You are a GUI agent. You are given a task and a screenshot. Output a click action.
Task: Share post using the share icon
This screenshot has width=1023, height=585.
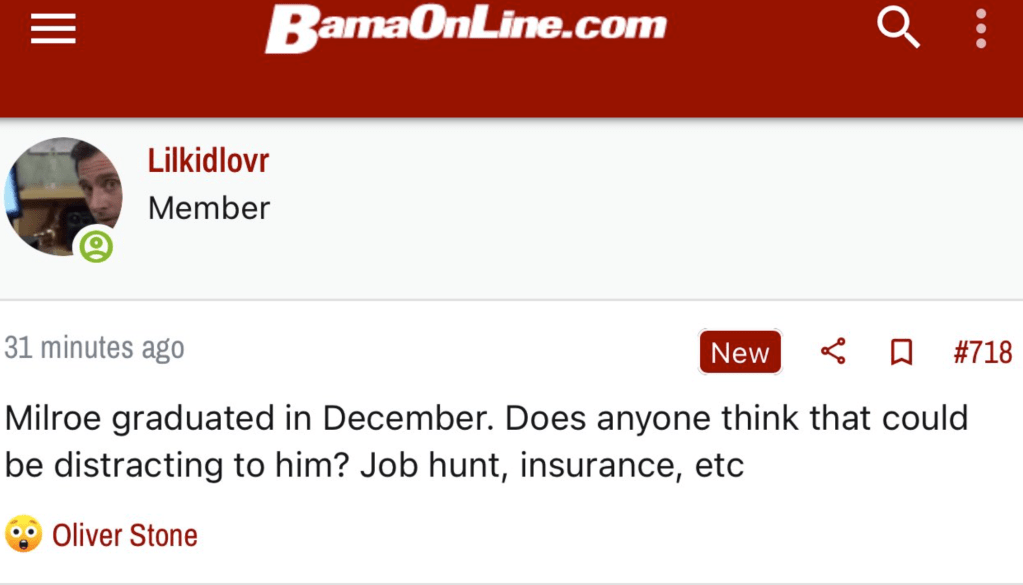point(833,352)
